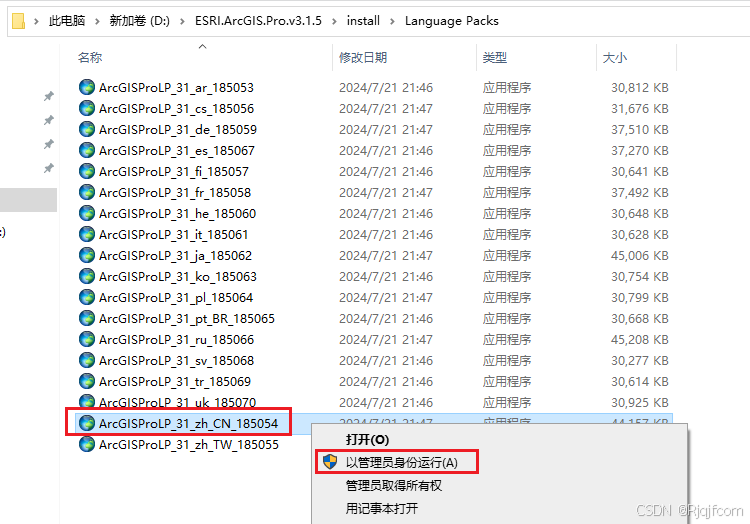The image size is (750, 524).
Task: Select file name ArcGISProLP_31_pt_BR_185065
Action: click(187, 318)
